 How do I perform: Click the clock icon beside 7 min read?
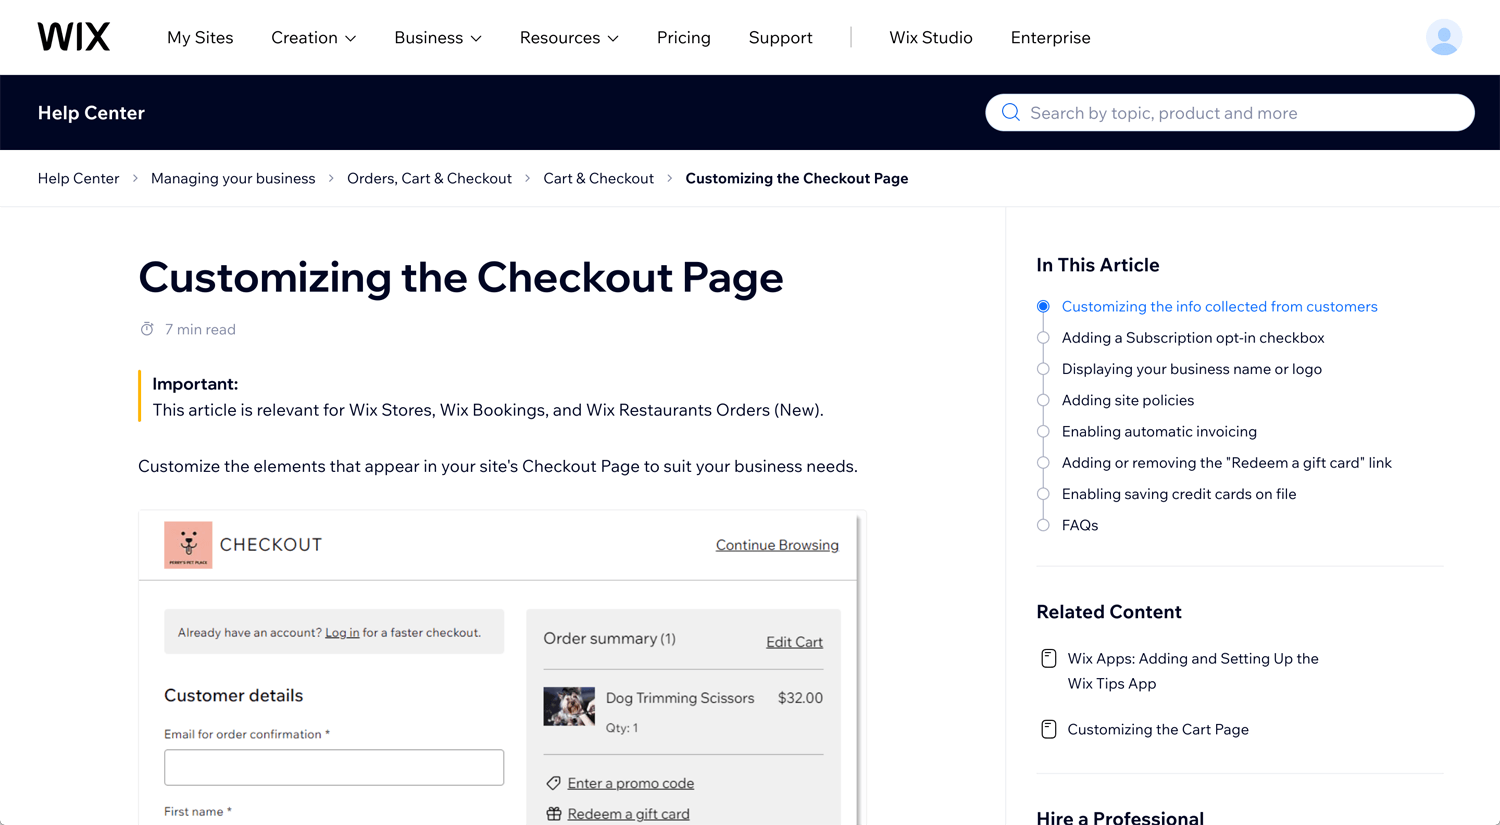click(147, 329)
